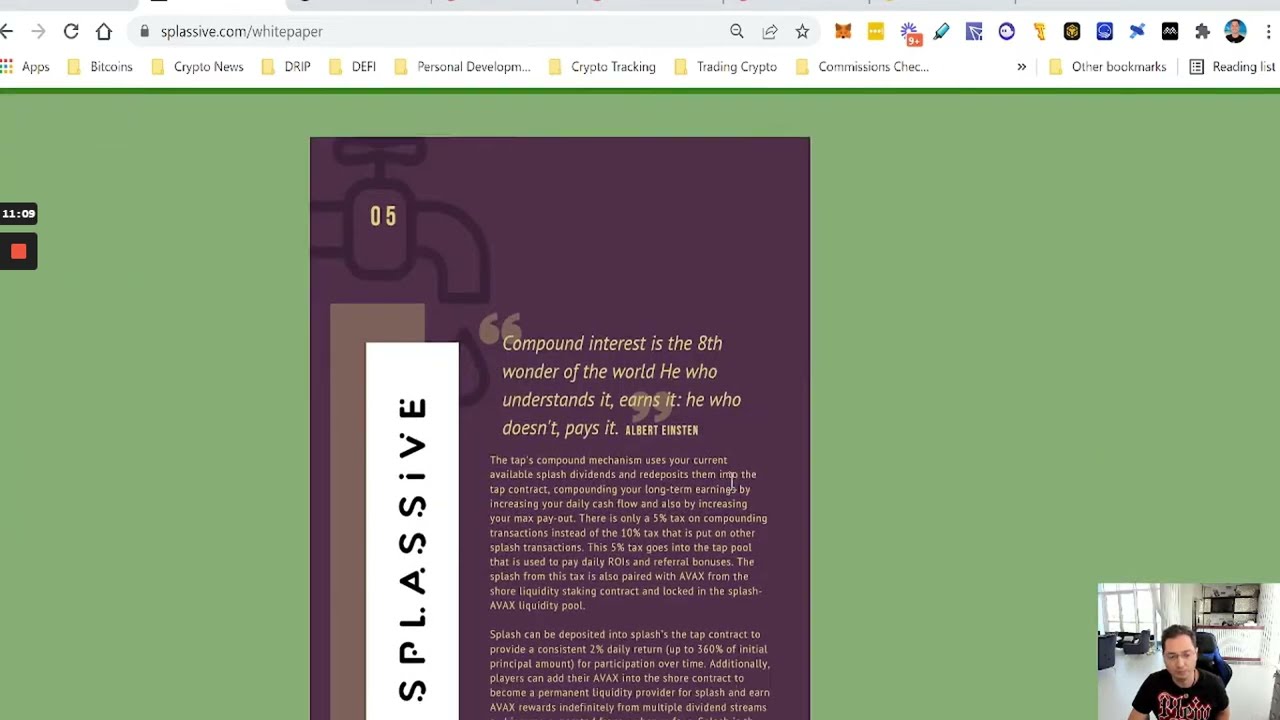This screenshot has height=720, width=1280.
Task: Open the Bitcoins bookmark folder
Action: click(x=100, y=67)
